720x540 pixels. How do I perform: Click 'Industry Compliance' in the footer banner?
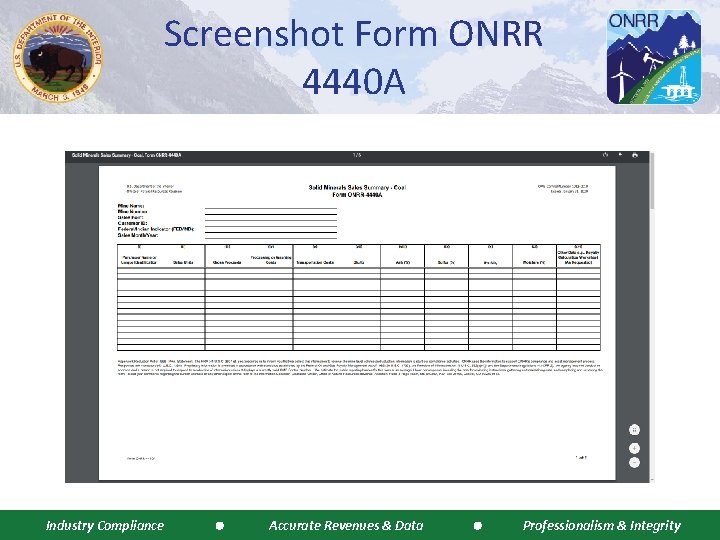pos(105,525)
